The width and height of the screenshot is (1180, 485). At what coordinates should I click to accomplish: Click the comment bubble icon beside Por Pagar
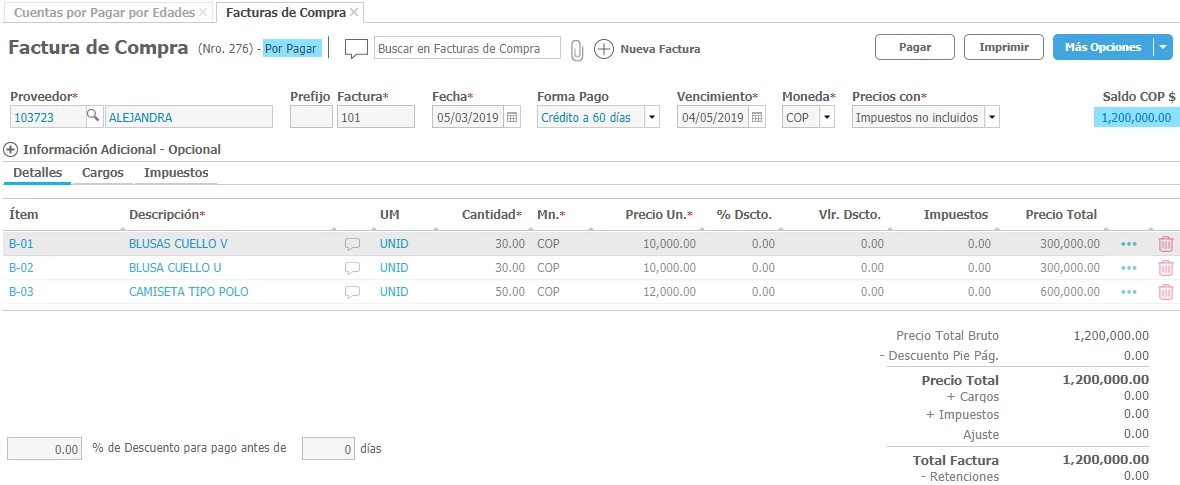point(356,48)
